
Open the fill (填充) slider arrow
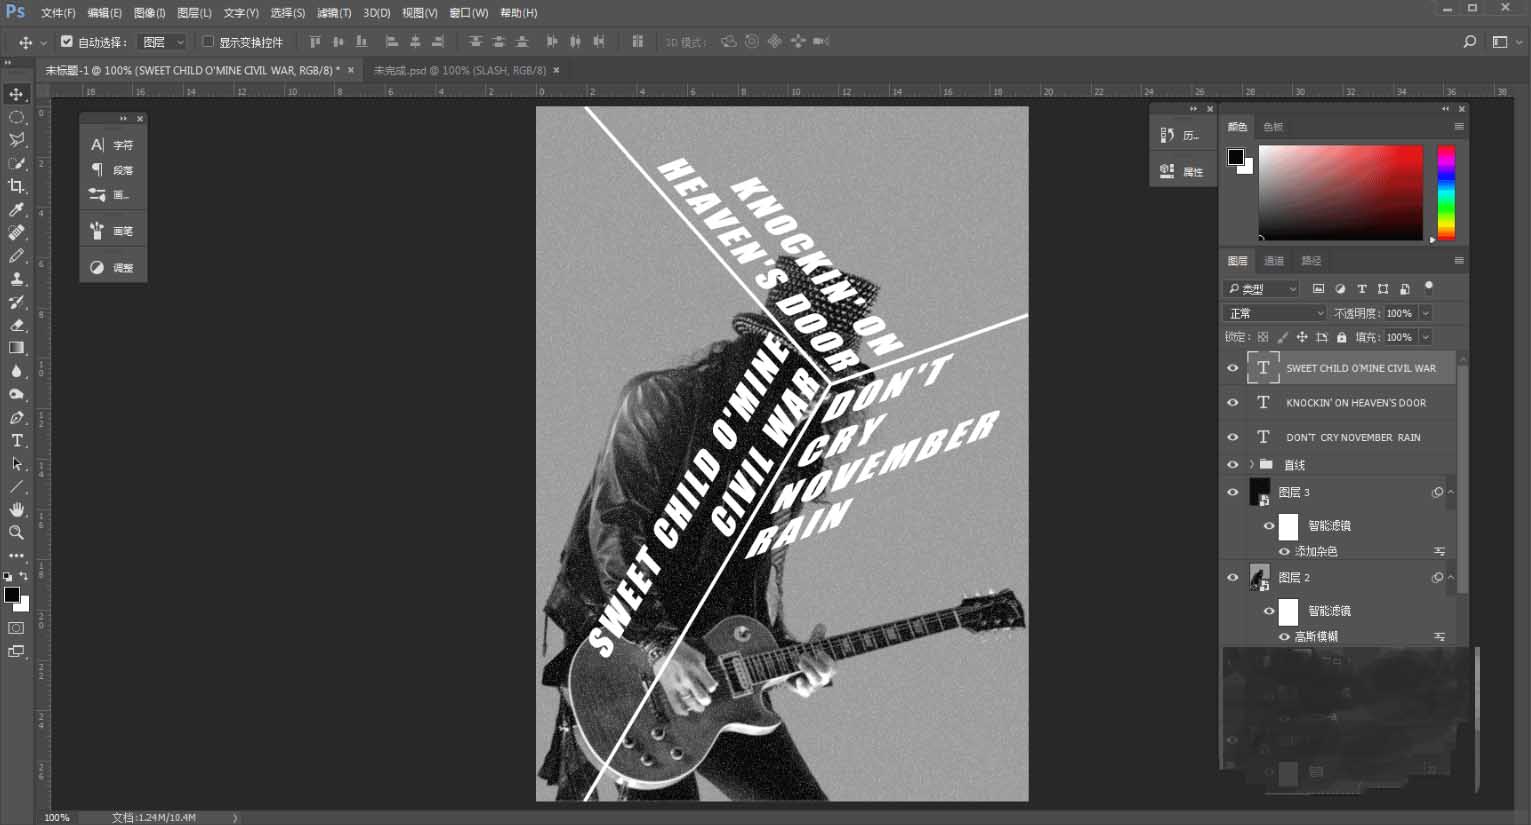(x=1426, y=337)
